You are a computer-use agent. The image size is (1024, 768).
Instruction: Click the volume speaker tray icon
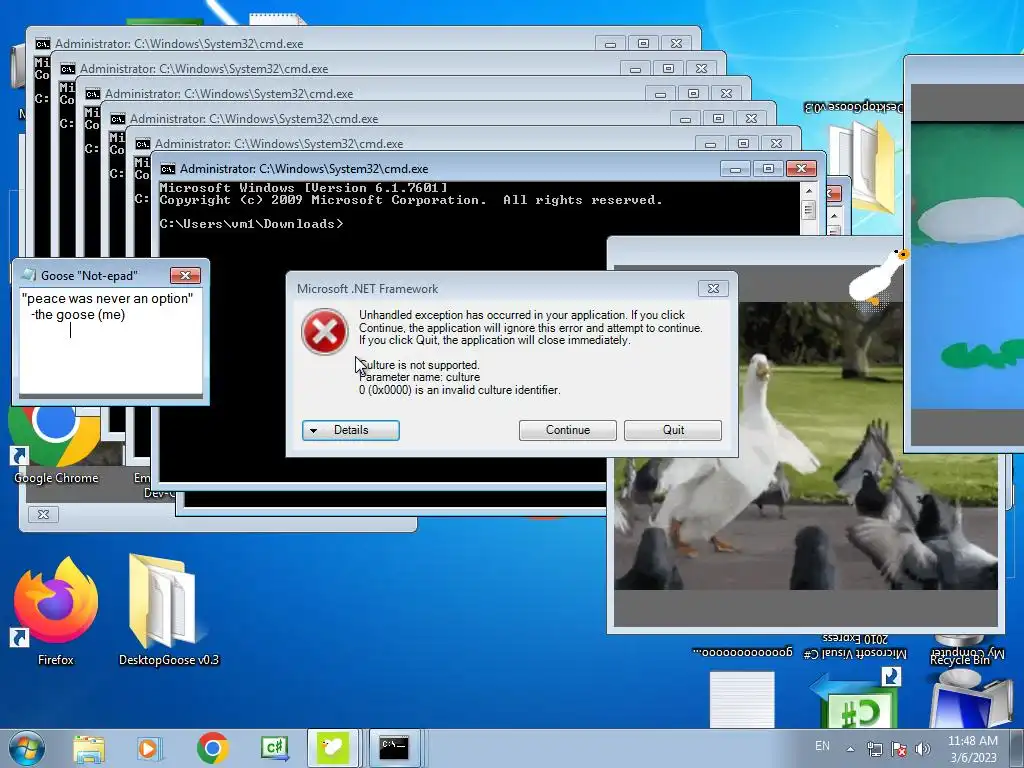[x=923, y=749]
